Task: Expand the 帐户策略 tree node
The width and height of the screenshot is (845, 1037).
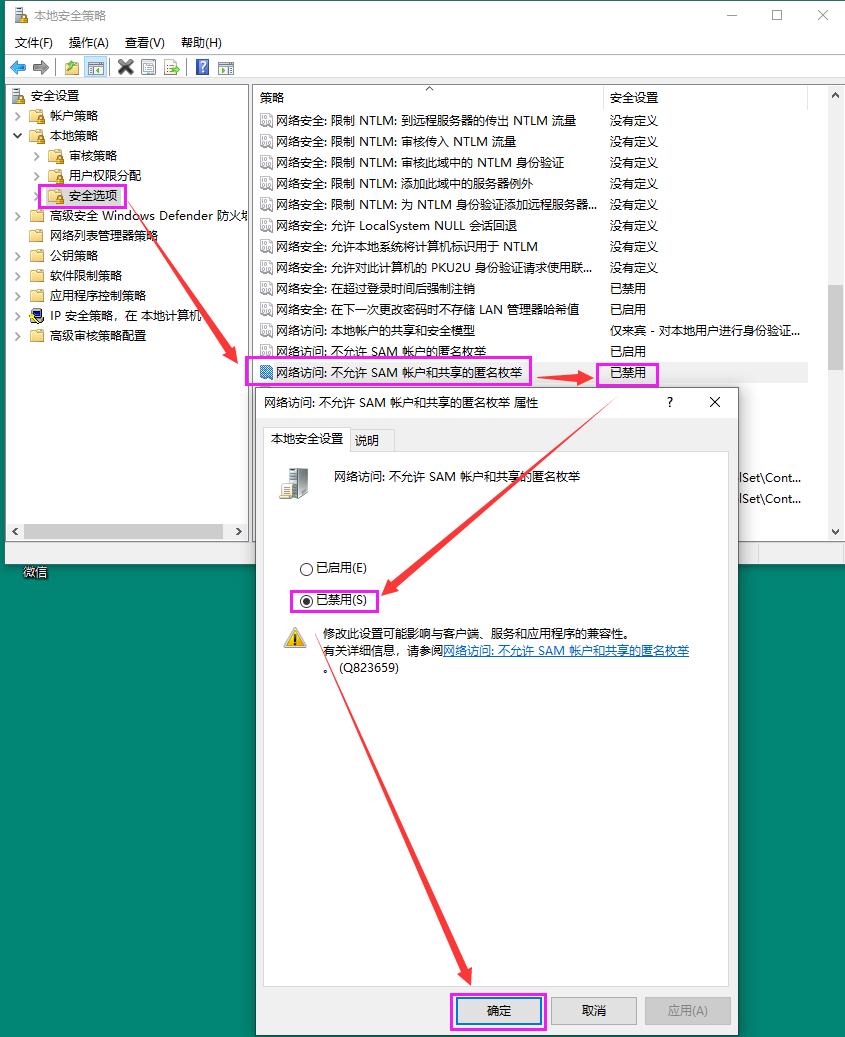Action: 20,115
